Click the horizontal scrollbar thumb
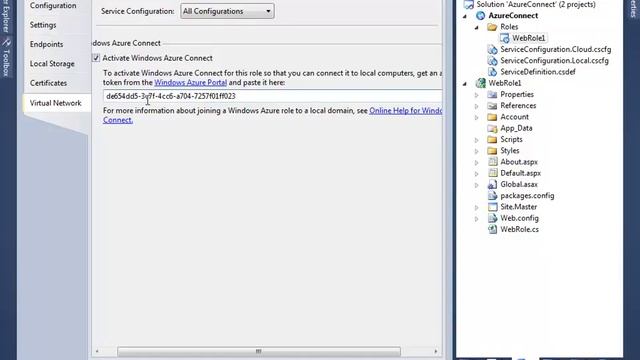This screenshot has height=360, width=640. 259,351
